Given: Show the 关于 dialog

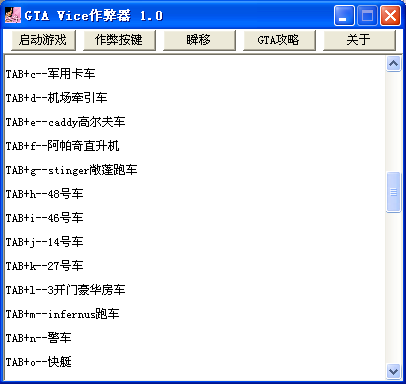Looking at the screenshot, I should [359, 40].
